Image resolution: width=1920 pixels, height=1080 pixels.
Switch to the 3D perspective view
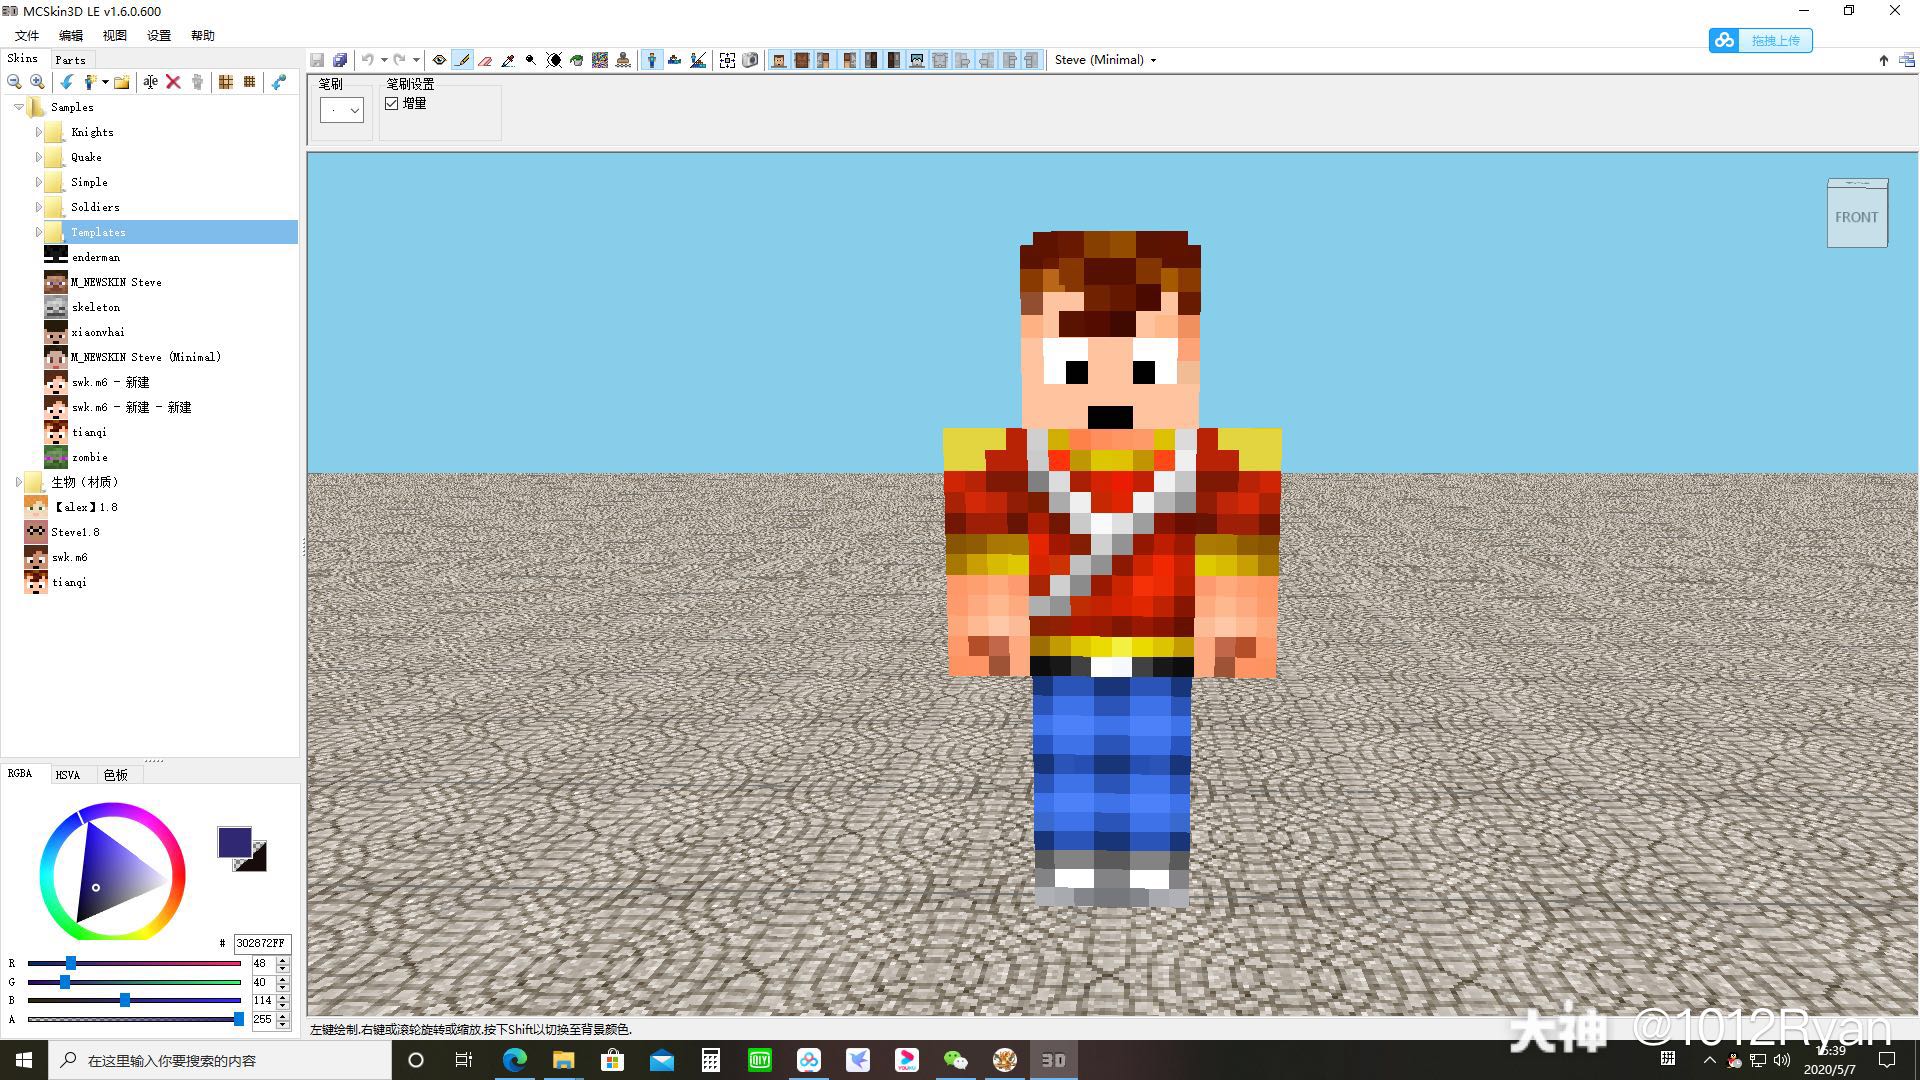(x=652, y=60)
